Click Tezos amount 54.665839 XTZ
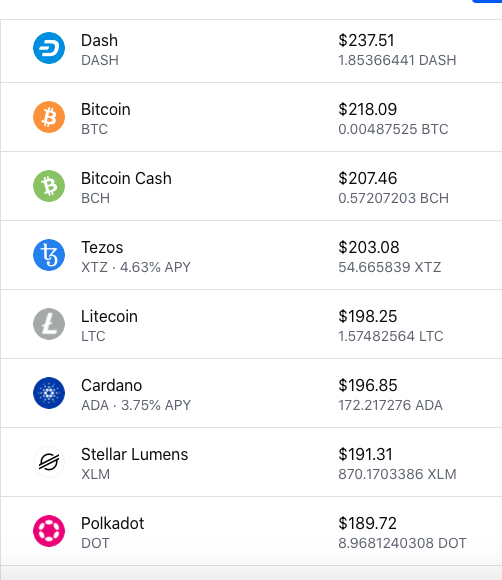 click(x=390, y=267)
